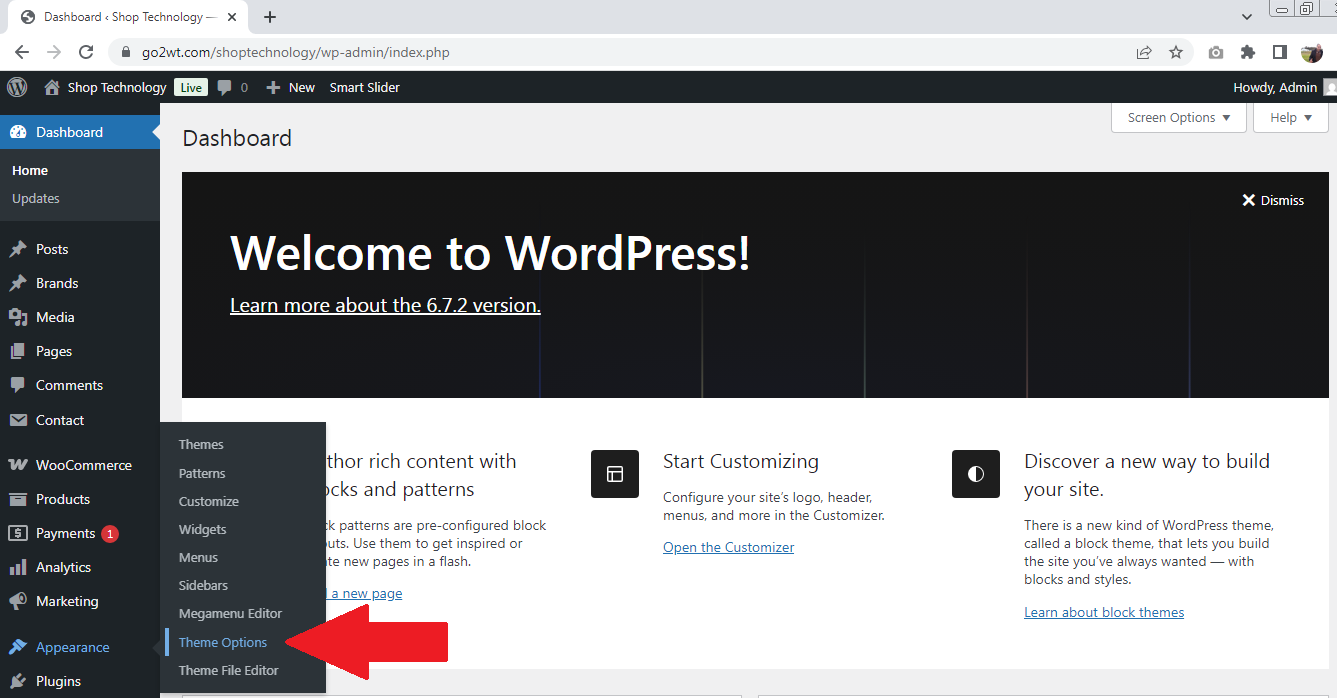The image size is (1337, 698).
Task: Open browser side panel icon
Action: (x=1279, y=52)
